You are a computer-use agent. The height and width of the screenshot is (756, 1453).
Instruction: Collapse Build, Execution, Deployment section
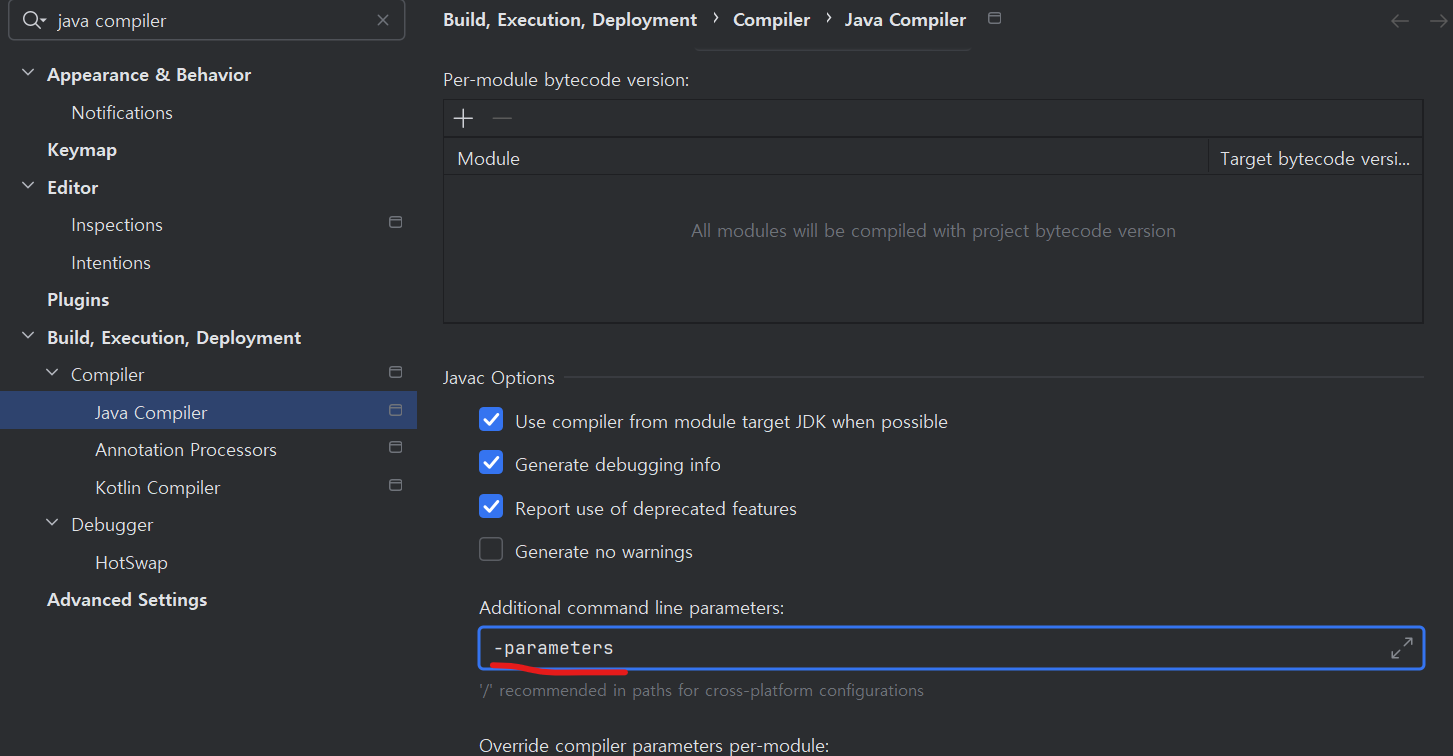(28, 337)
